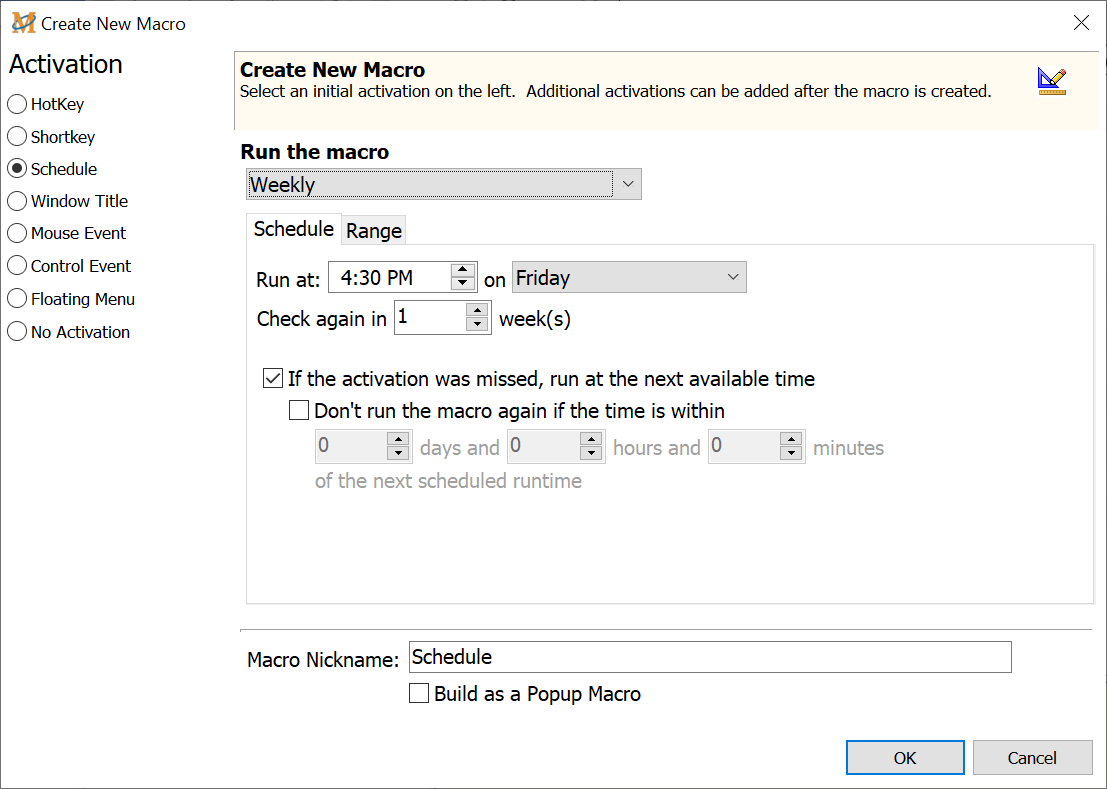
Task: Select the Floating Menu activation
Action: pos(17,299)
